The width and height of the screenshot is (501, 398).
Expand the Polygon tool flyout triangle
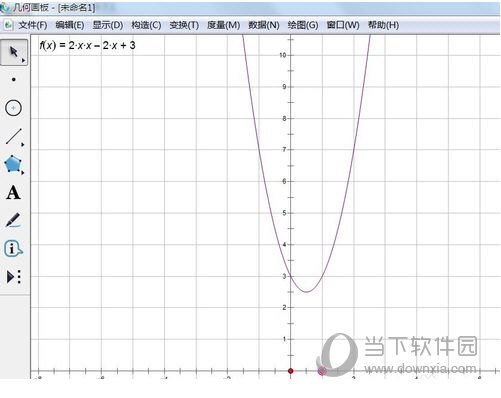click(23, 173)
